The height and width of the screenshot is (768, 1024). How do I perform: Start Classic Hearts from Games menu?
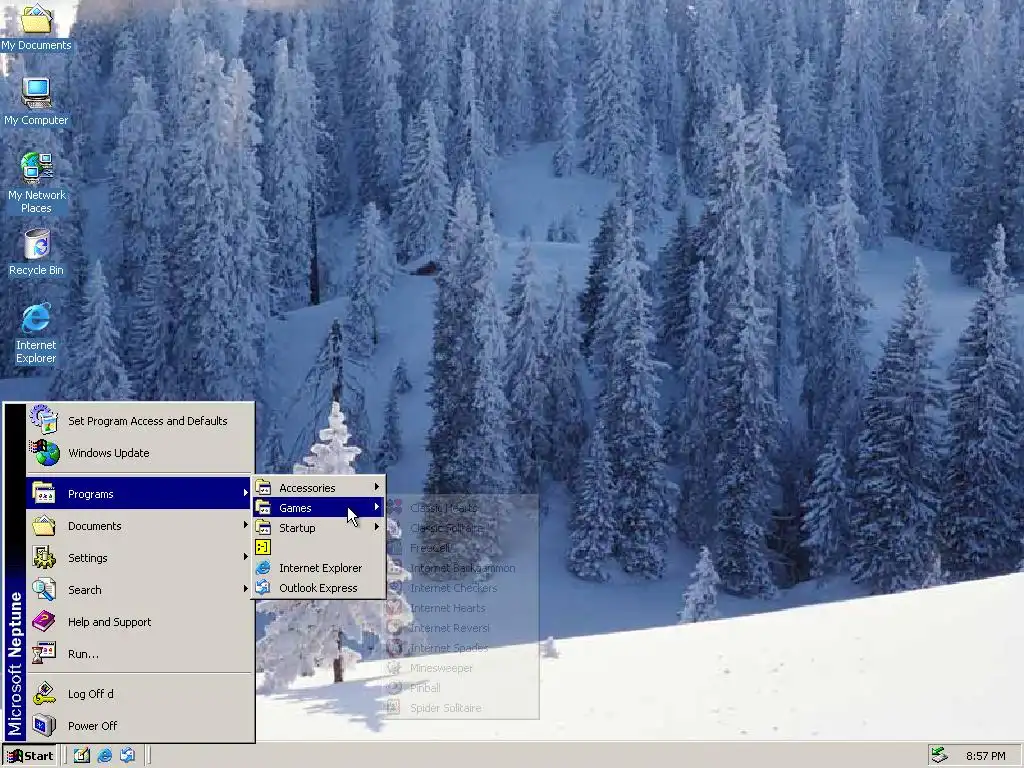click(x=462, y=508)
